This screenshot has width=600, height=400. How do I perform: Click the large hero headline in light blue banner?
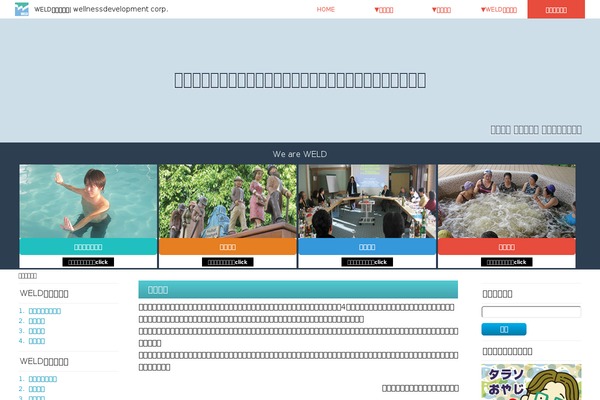coord(300,80)
